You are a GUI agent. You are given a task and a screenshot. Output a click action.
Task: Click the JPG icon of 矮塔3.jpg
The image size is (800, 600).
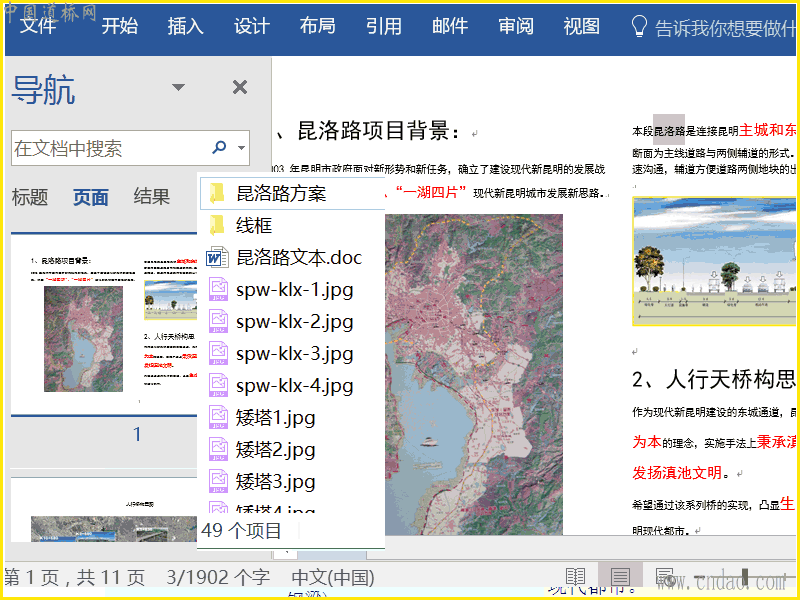[218, 481]
